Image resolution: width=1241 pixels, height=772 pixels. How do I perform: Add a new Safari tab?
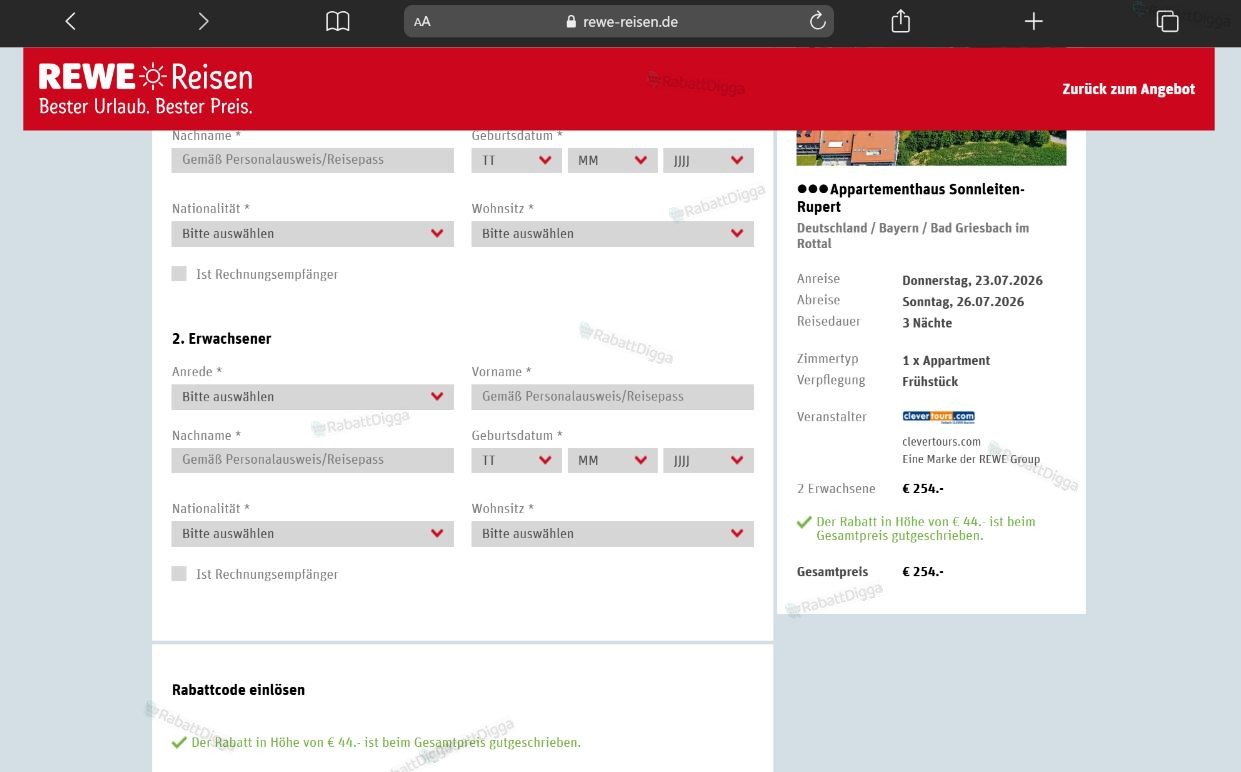1034,21
